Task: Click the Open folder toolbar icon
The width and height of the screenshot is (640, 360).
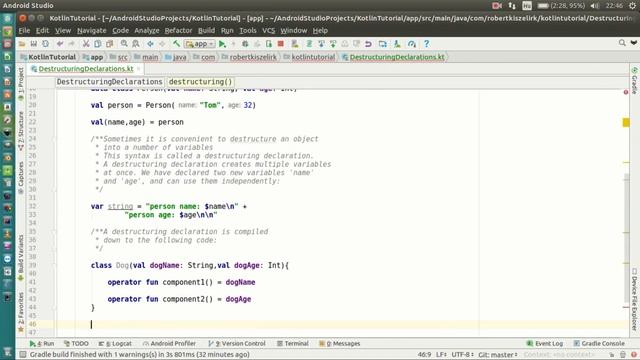Action: [x=22, y=44]
